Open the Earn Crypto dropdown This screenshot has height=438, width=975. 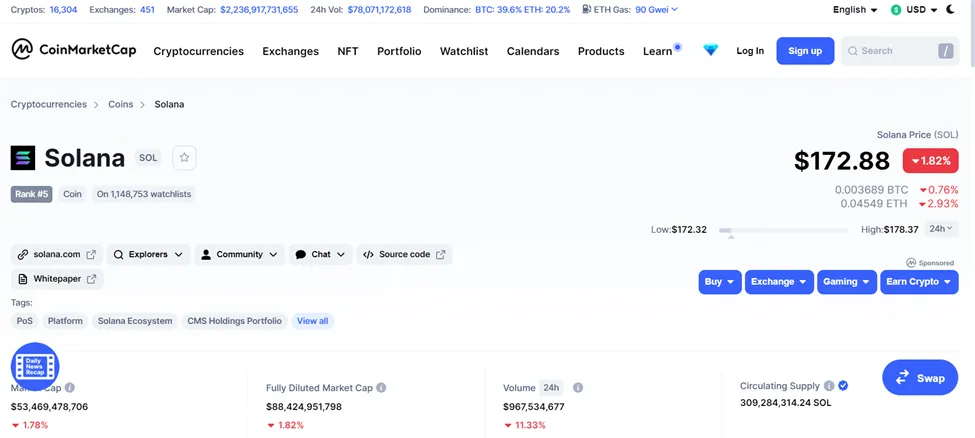click(x=919, y=282)
